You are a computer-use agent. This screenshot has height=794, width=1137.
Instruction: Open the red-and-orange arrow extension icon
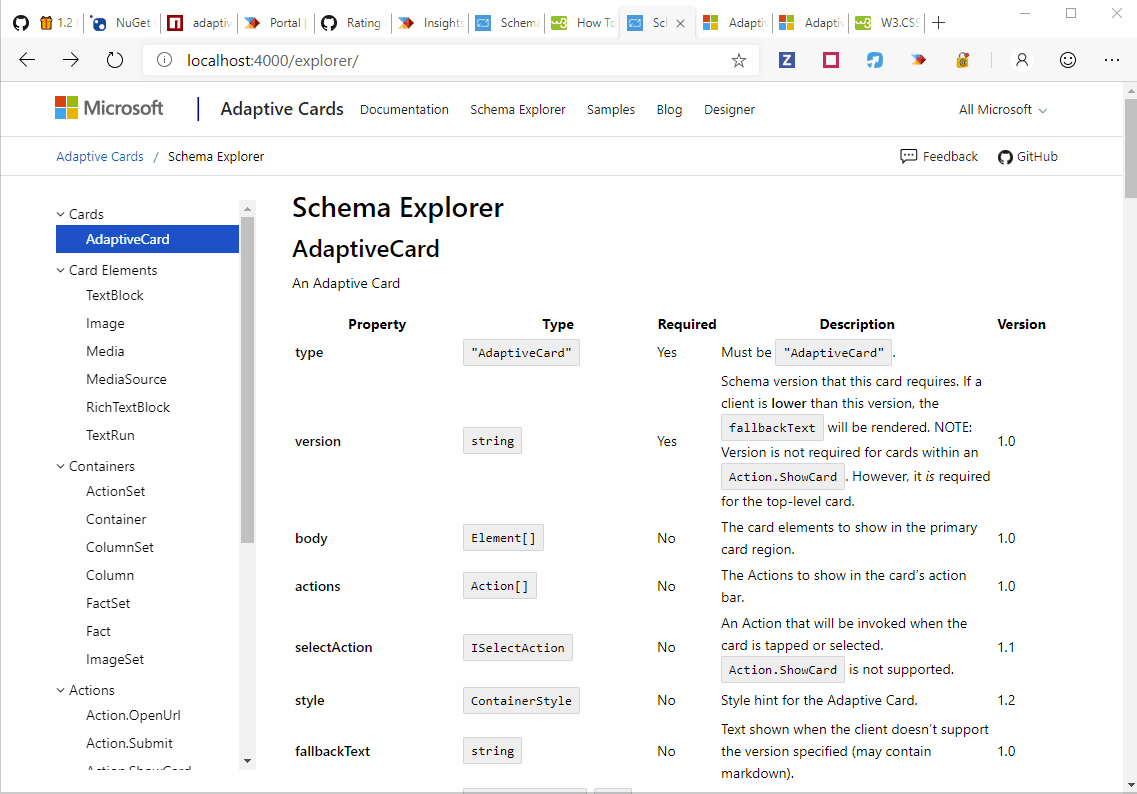point(919,60)
